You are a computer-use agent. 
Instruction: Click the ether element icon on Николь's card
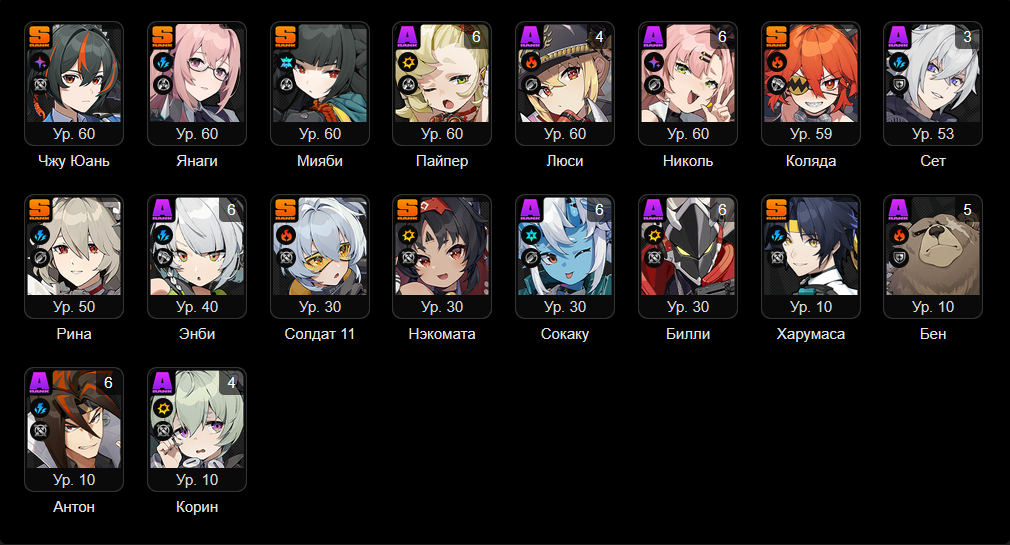coord(654,62)
